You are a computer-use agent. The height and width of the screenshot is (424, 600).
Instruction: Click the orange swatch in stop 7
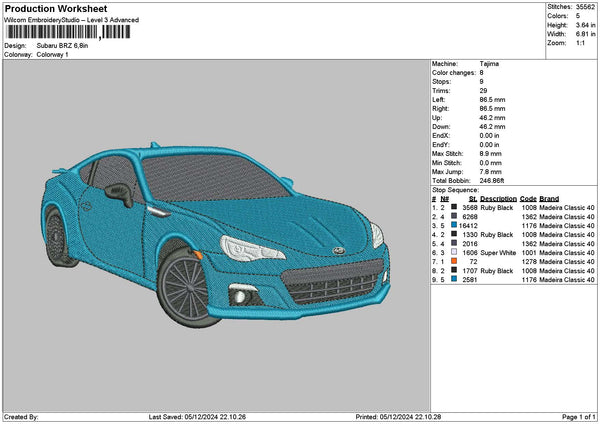(454, 261)
